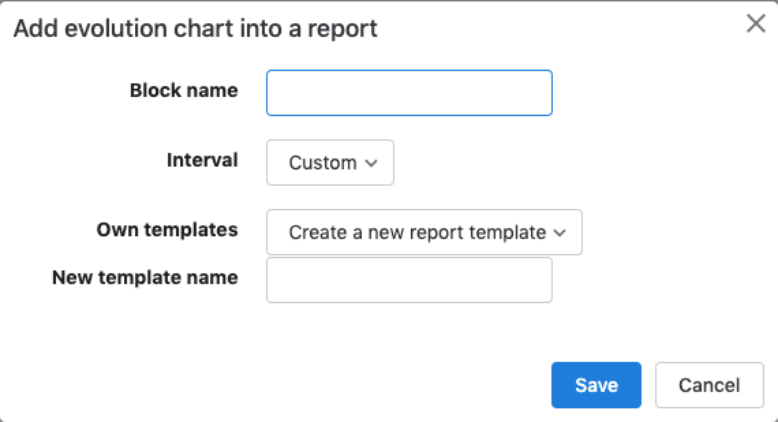Close the dialog with the X icon
Image resolution: width=778 pixels, height=422 pixels.
point(756,23)
